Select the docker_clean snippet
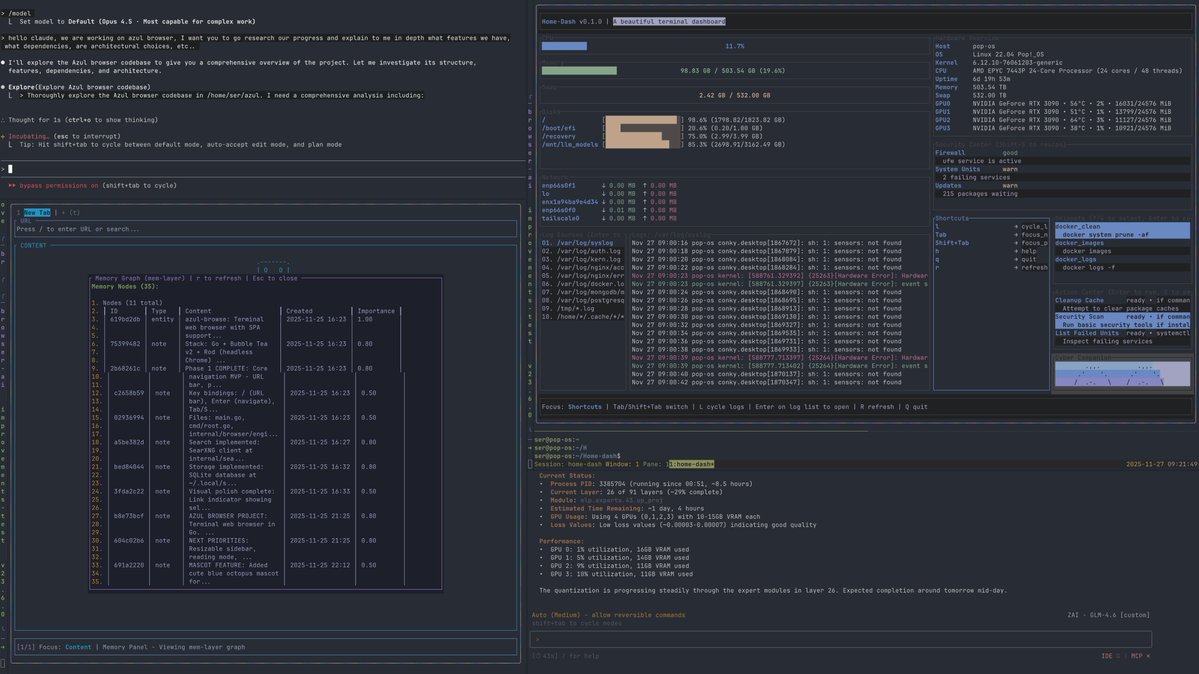The width and height of the screenshot is (1199, 674). (x=1122, y=230)
